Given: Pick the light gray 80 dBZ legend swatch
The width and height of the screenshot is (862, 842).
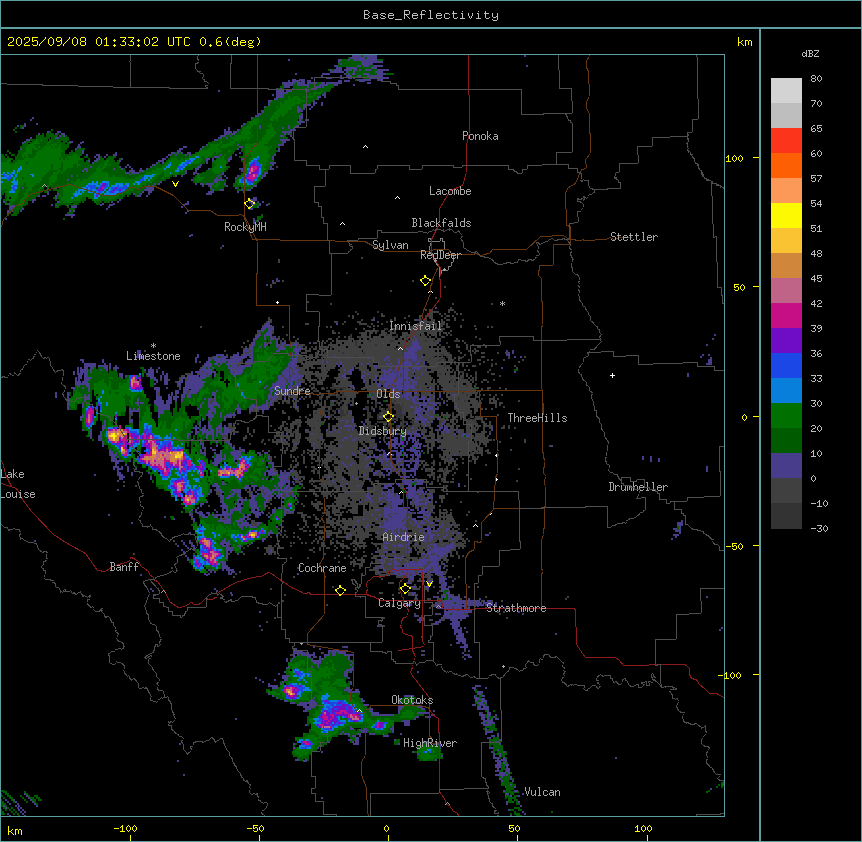Looking at the screenshot, I should pyautogui.click(x=786, y=91).
